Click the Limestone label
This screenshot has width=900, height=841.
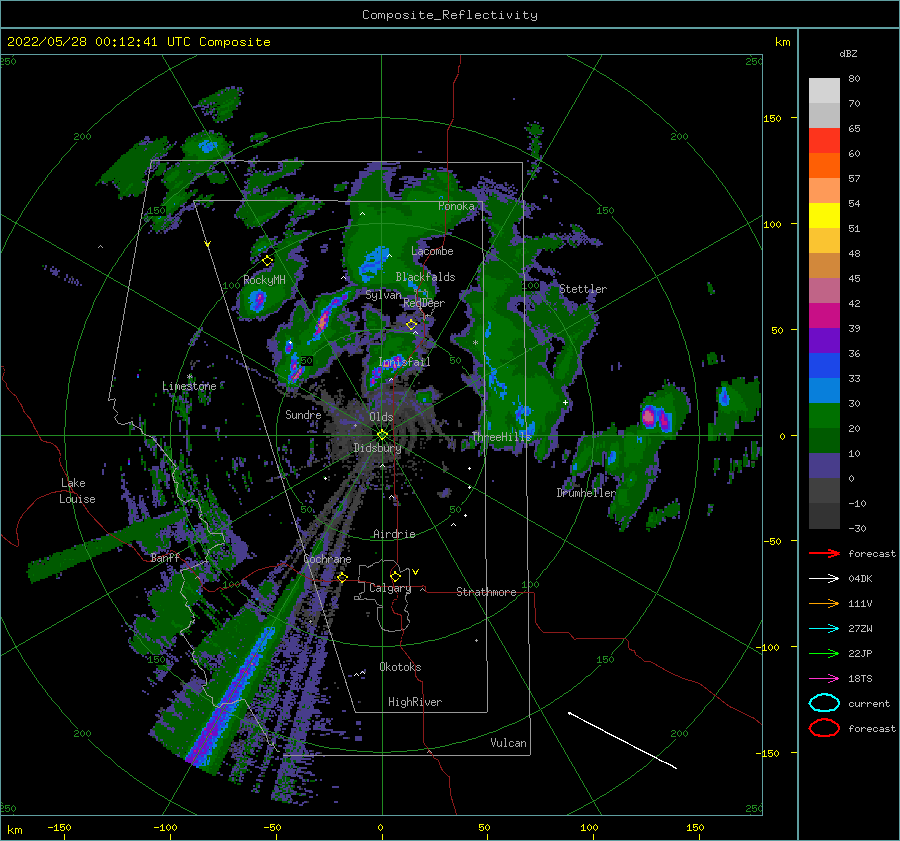tap(189, 386)
